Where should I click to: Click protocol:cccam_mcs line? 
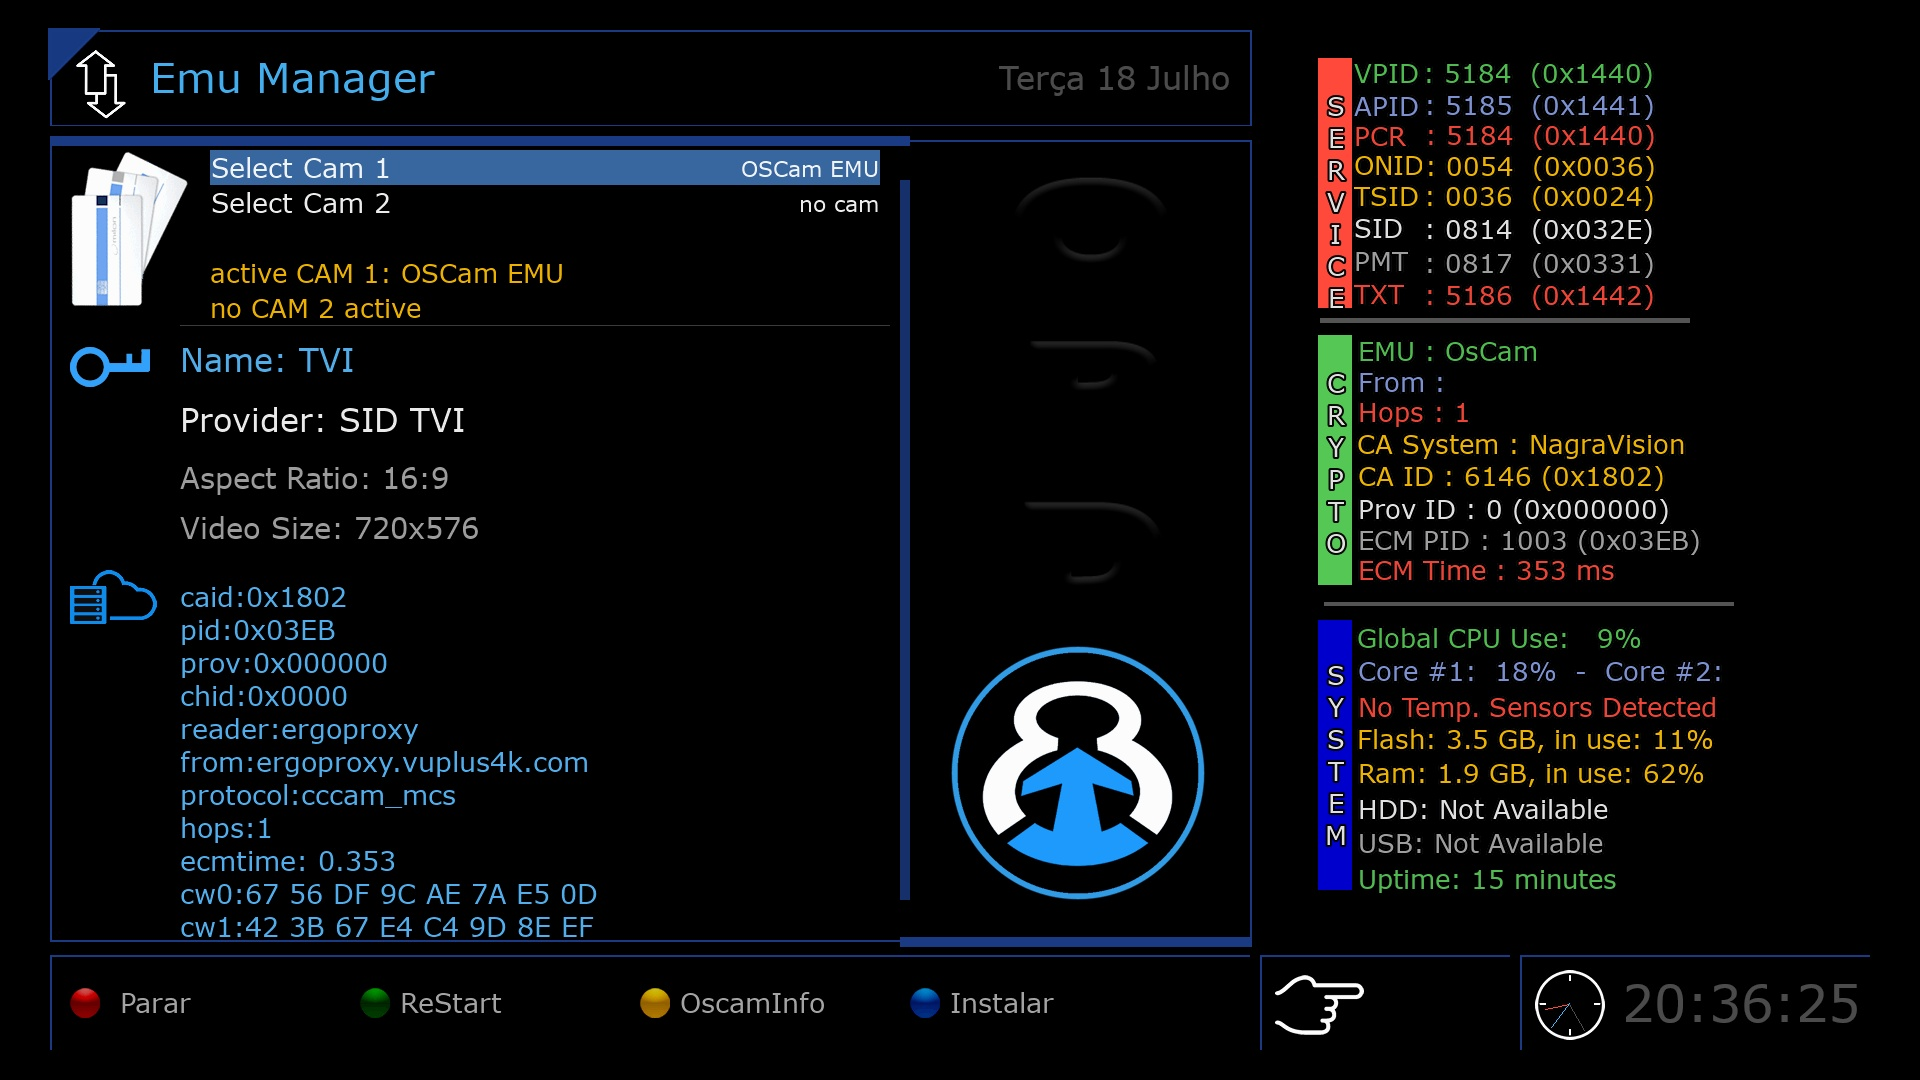tap(317, 797)
